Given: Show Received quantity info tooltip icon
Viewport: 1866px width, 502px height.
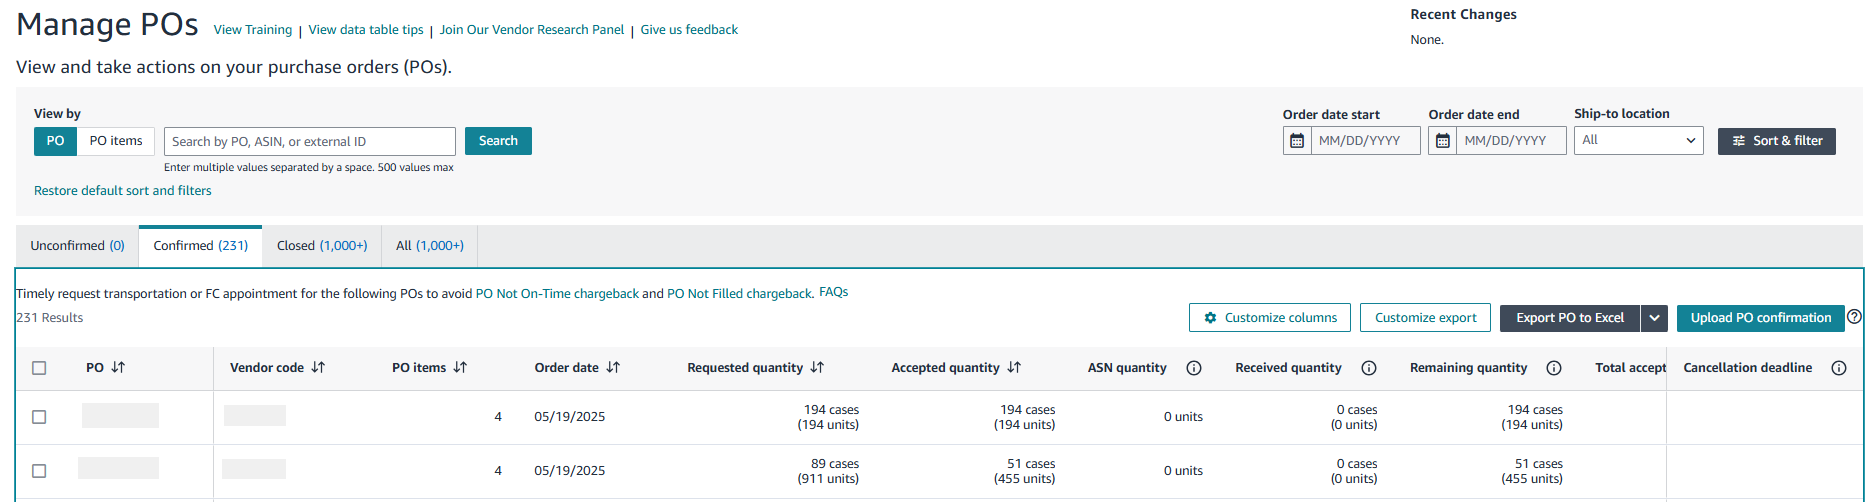Looking at the screenshot, I should click(1369, 368).
